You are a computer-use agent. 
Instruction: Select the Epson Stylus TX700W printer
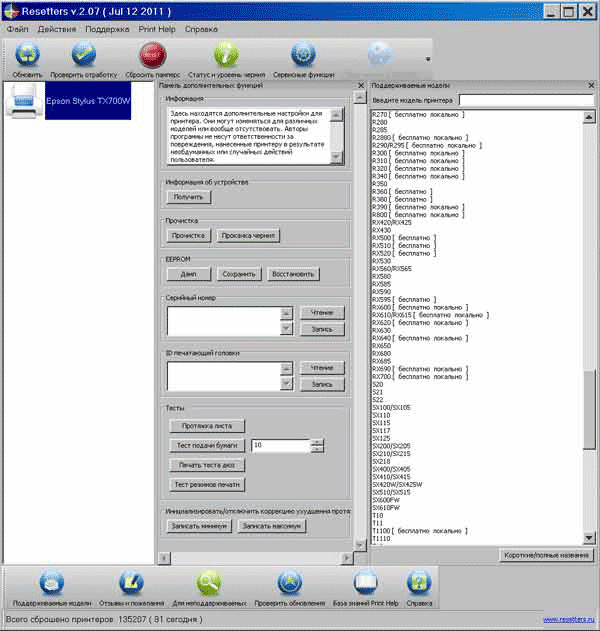88,101
